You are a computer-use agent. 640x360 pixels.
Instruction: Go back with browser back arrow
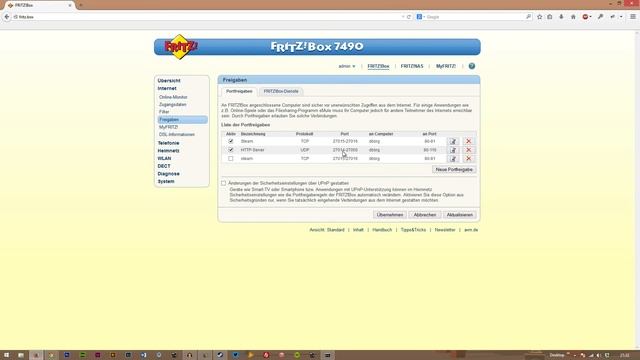[7, 17]
